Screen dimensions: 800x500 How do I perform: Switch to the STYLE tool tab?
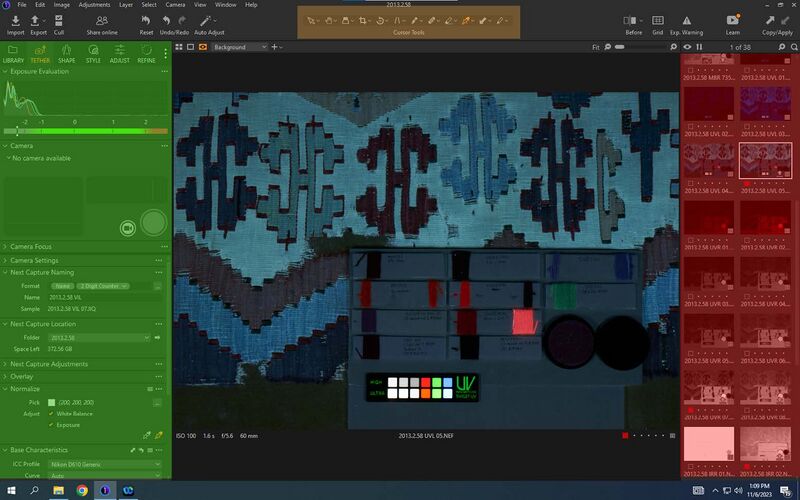click(93, 54)
